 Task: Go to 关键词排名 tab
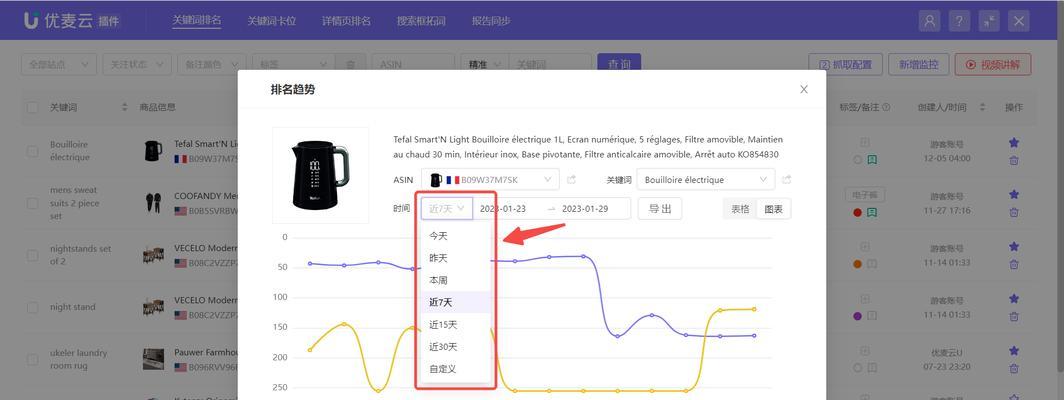pos(197,20)
